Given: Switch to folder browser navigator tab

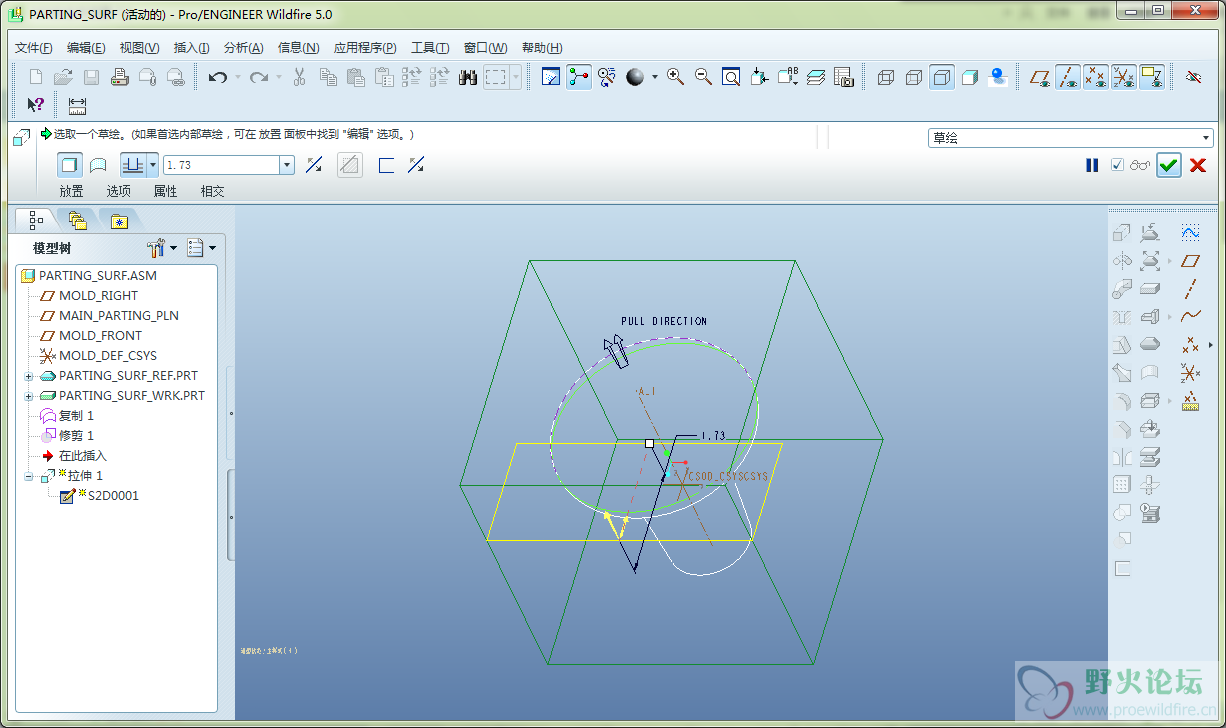Looking at the screenshot, I should (77, 220).
